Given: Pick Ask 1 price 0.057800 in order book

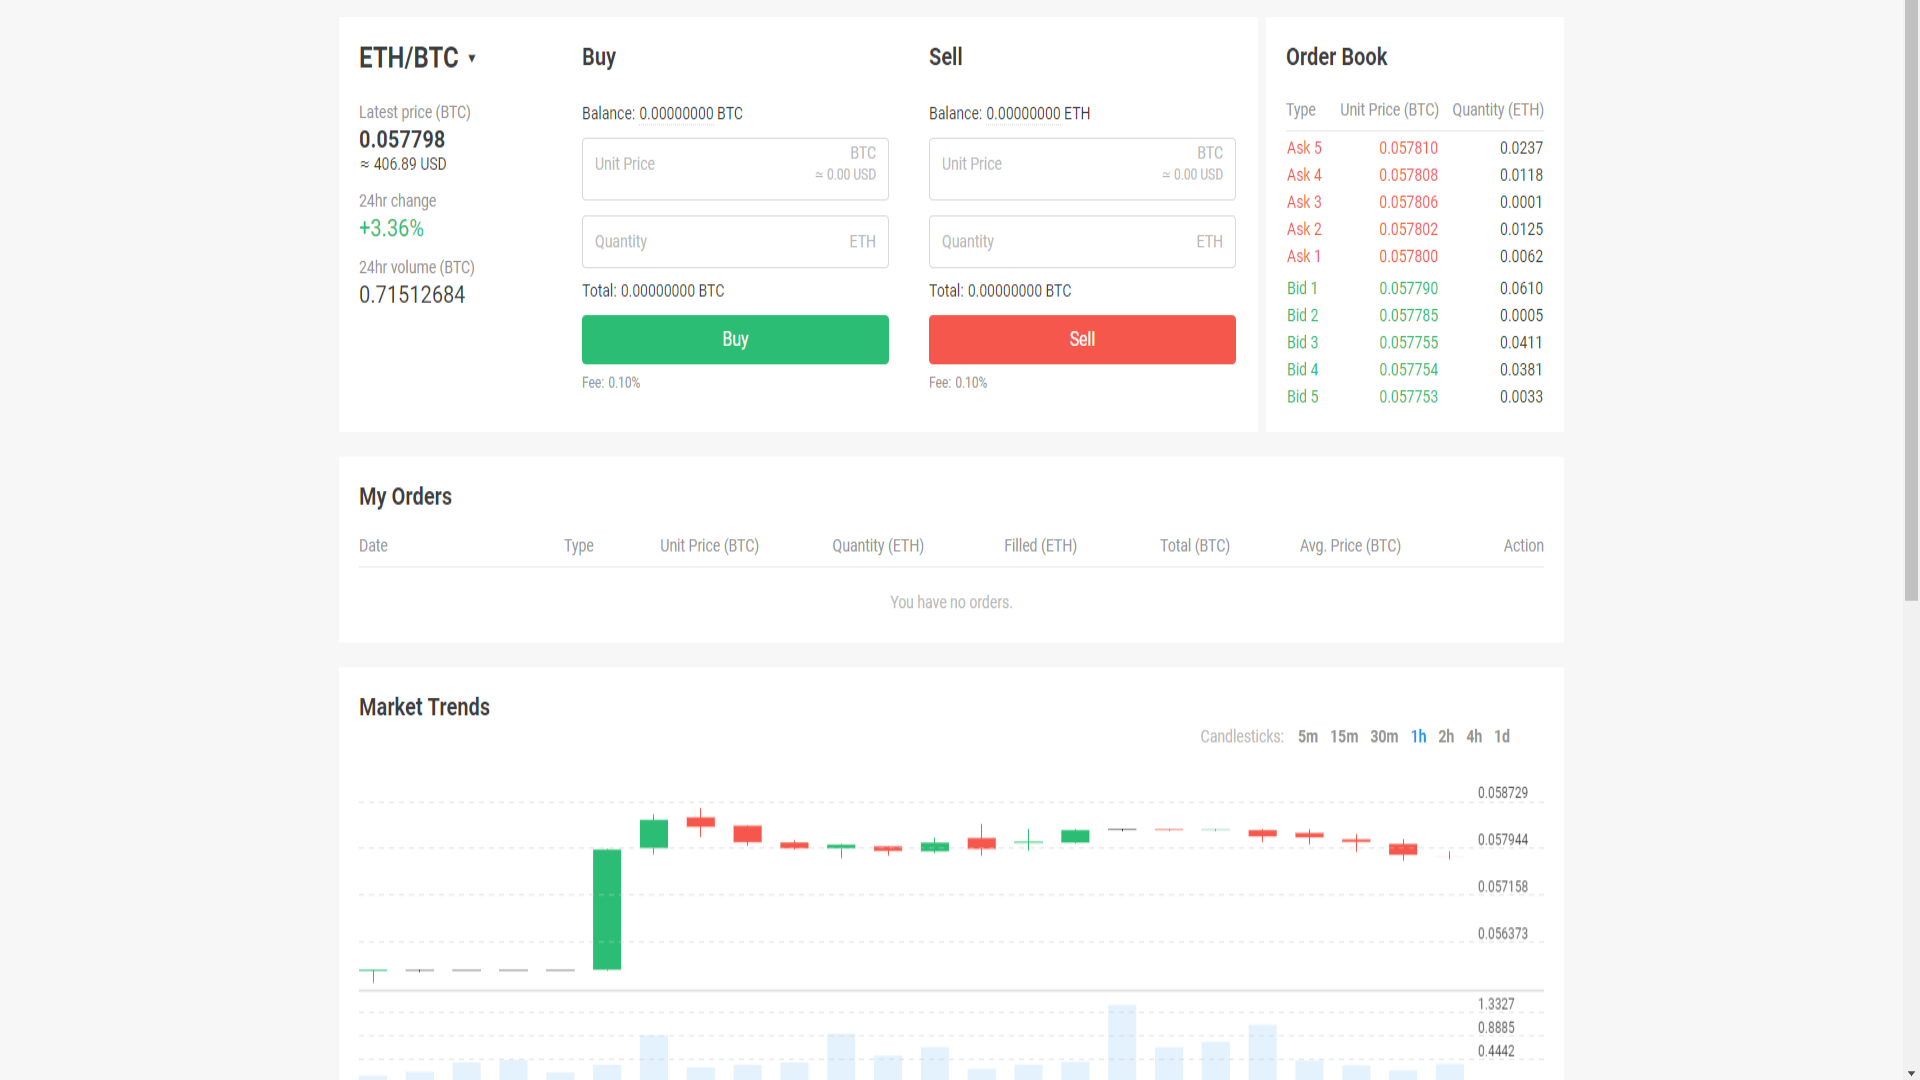Looking at the screenshot, I should 1408,257.
